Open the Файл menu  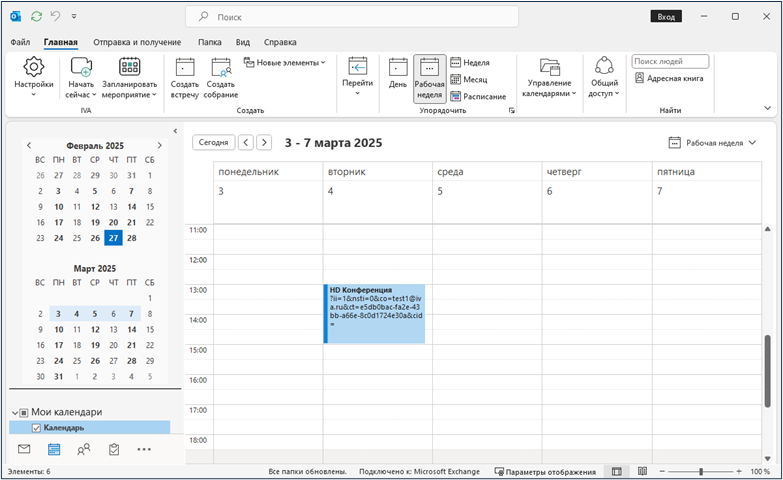[20, 42]
